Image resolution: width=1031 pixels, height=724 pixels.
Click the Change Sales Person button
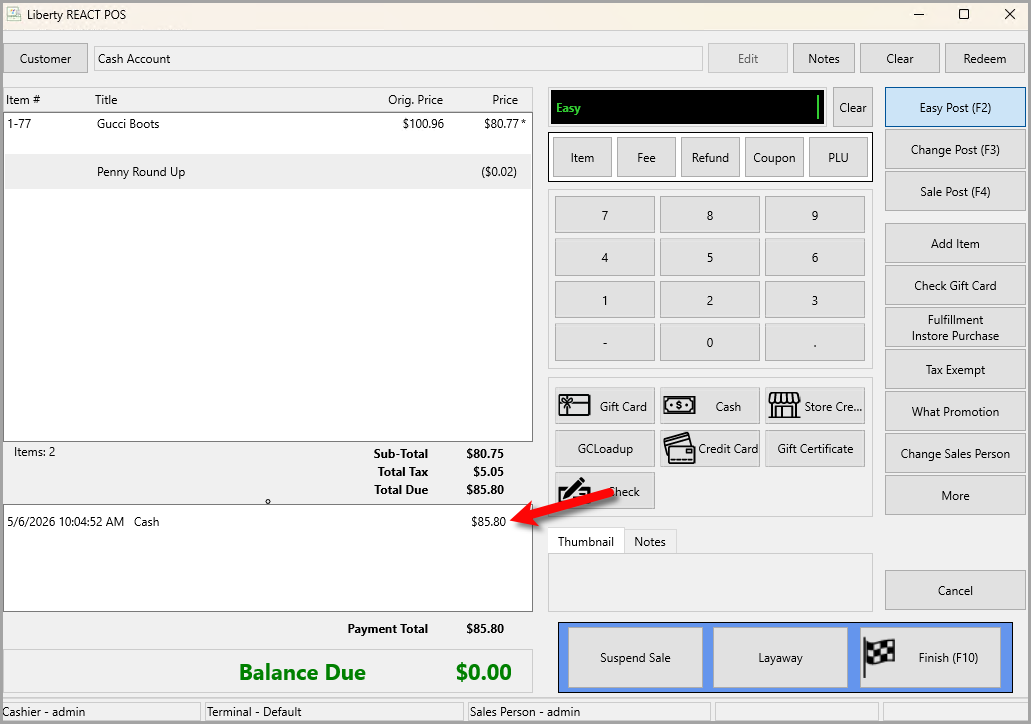pos(955,453)
